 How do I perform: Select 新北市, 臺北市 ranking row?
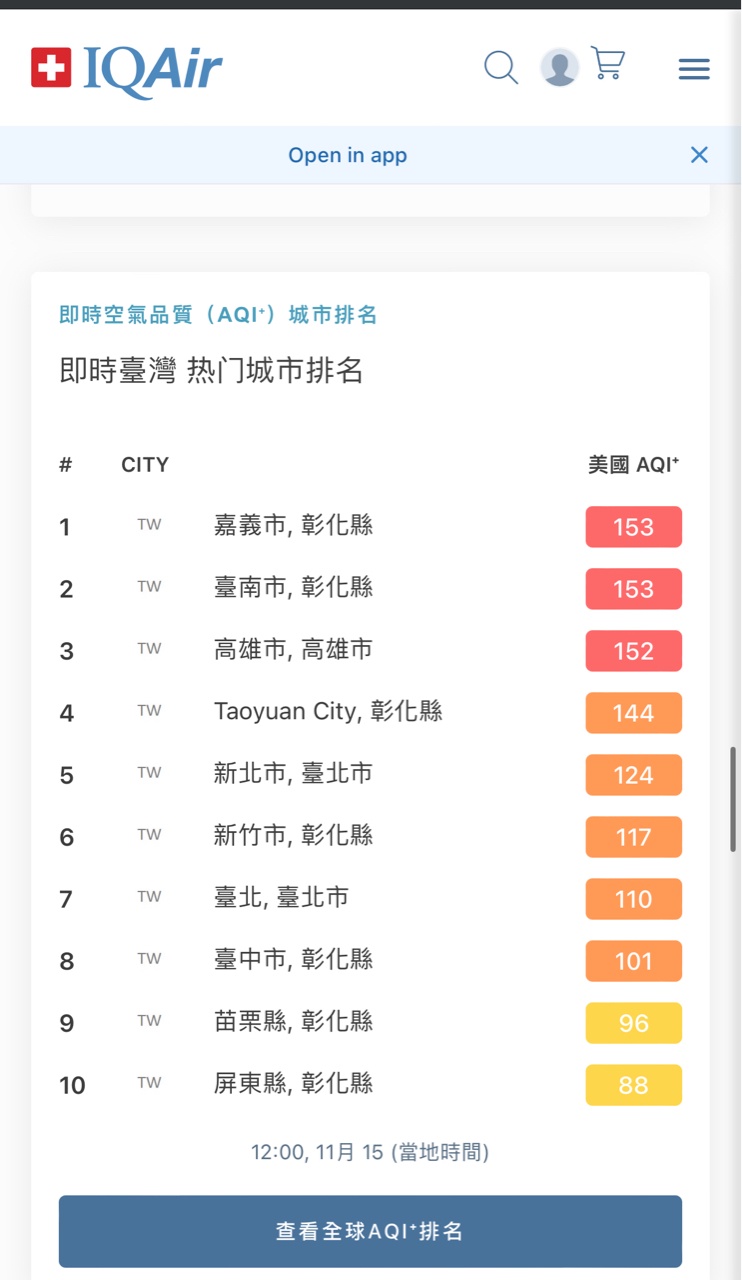pyautogui.click(x=293, y=773)
